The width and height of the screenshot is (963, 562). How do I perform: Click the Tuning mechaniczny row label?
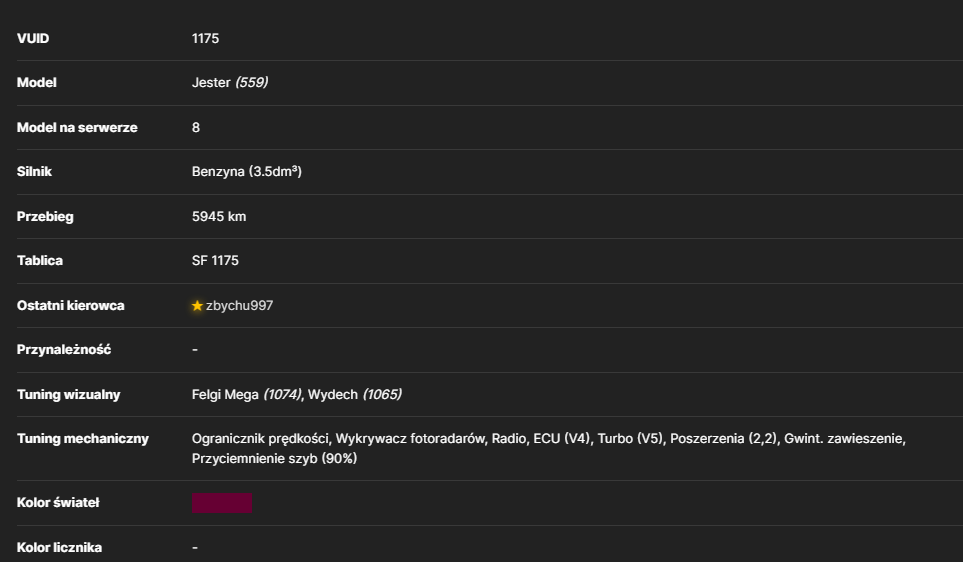[x=83, y=439]
